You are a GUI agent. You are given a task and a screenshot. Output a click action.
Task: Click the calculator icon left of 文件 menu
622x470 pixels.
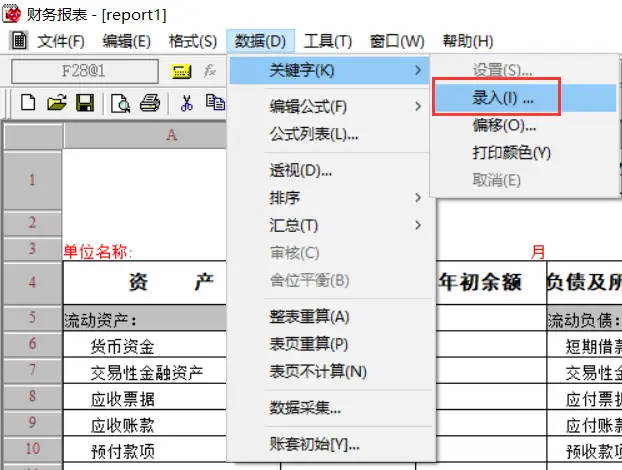pos(19,40)
